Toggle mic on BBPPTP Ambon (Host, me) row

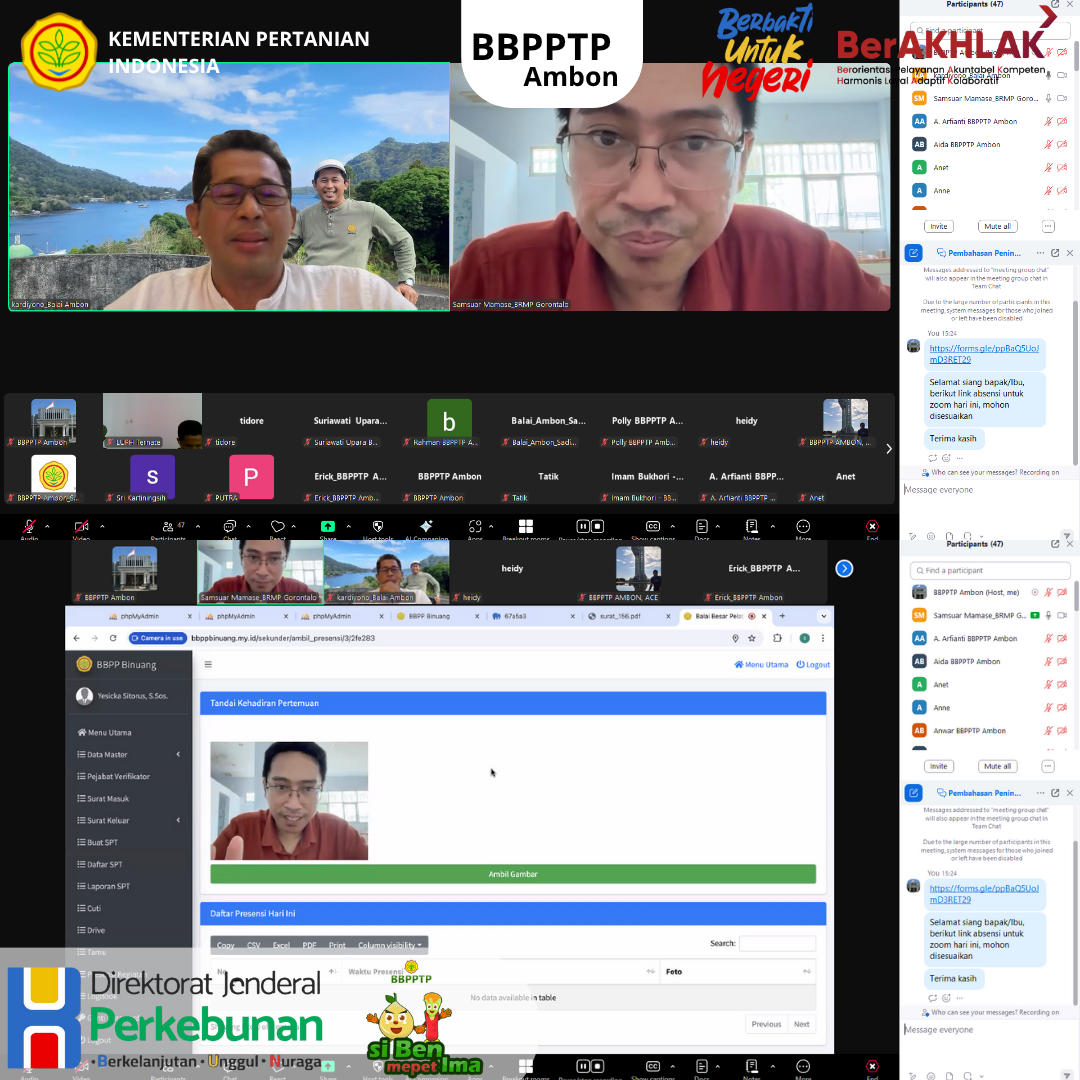click(x=1048, y=593)
